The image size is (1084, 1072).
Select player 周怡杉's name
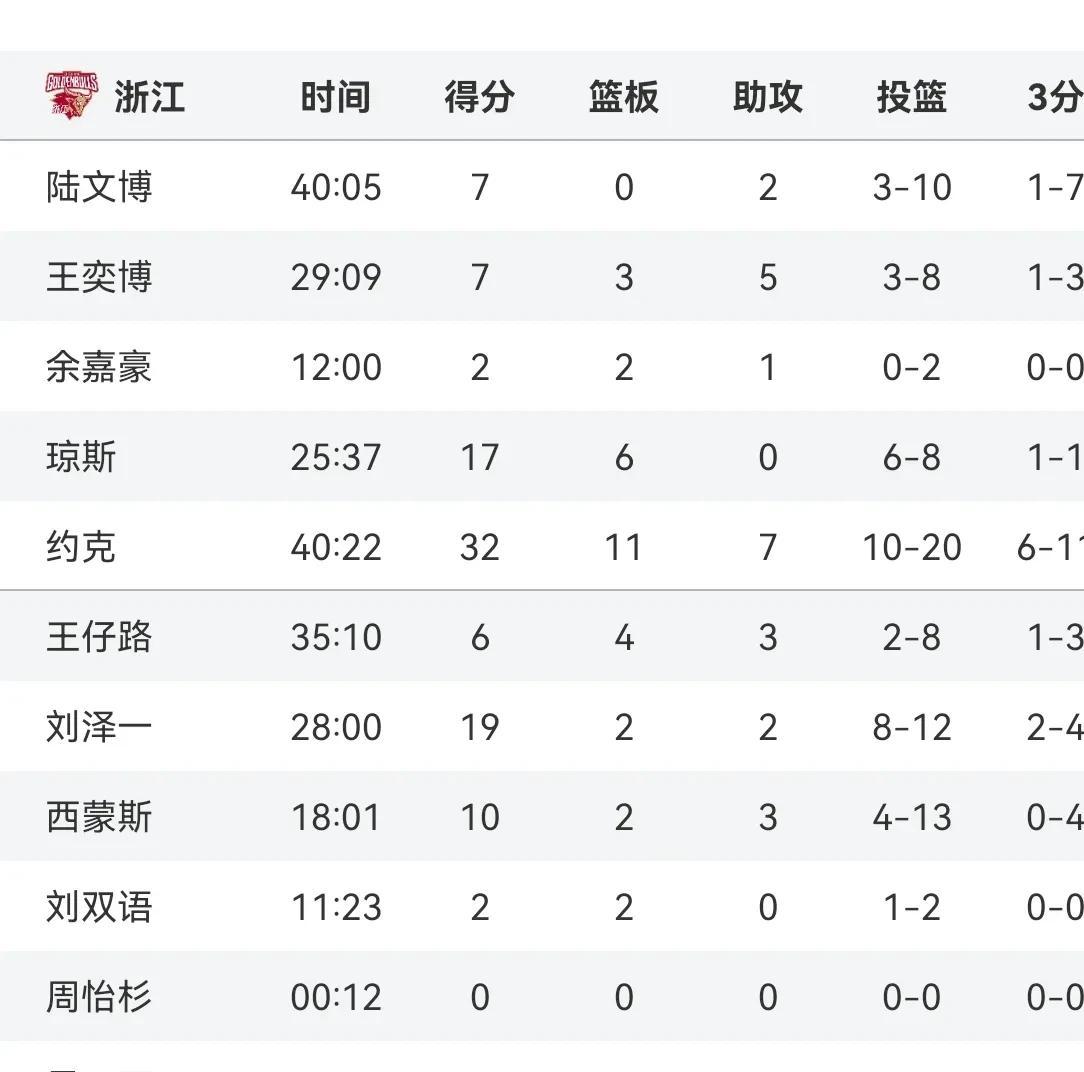[x=99, y=997]
